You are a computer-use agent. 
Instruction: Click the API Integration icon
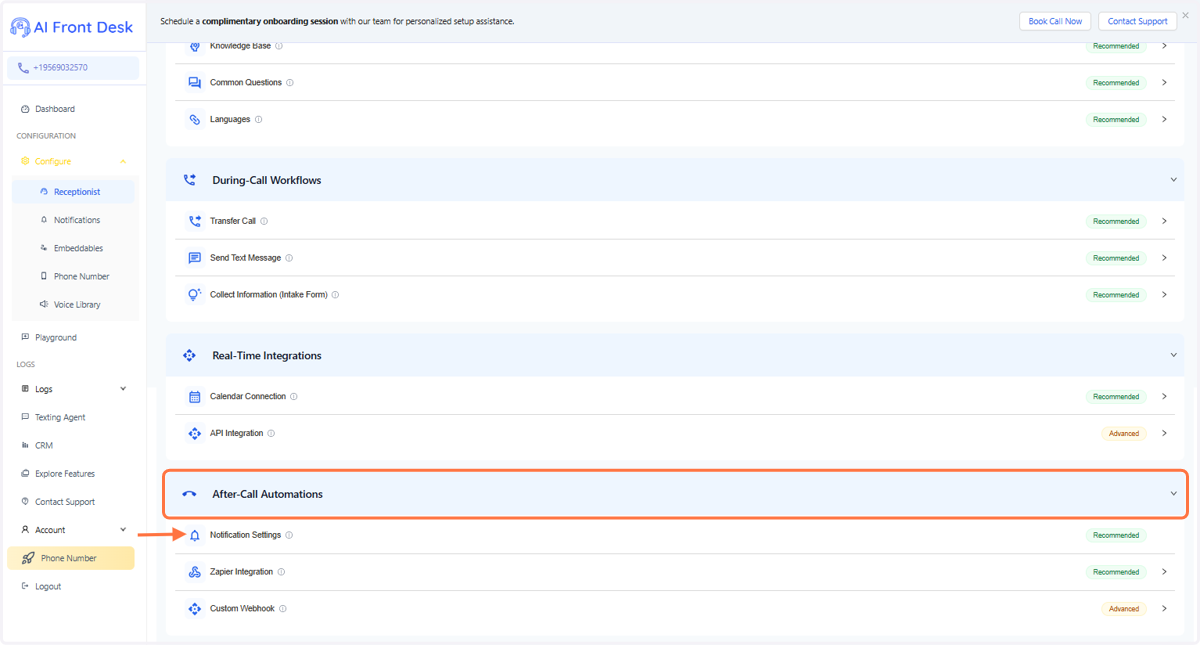tap(195, 433)
